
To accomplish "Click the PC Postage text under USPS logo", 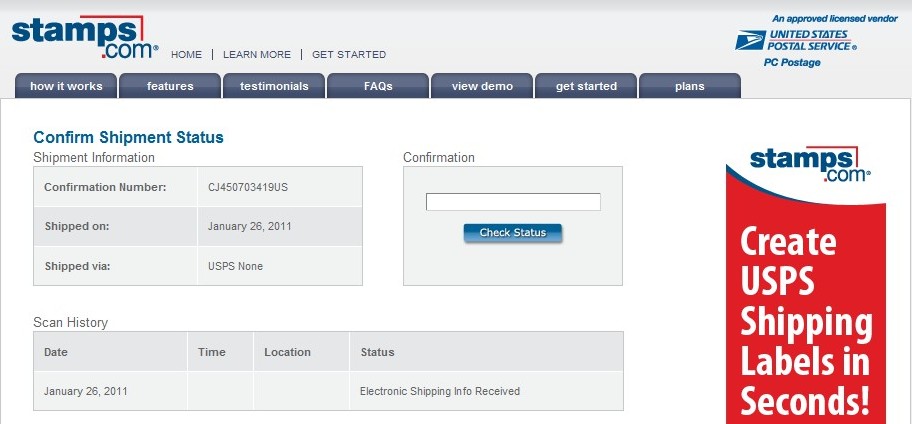I will [792, 62].
